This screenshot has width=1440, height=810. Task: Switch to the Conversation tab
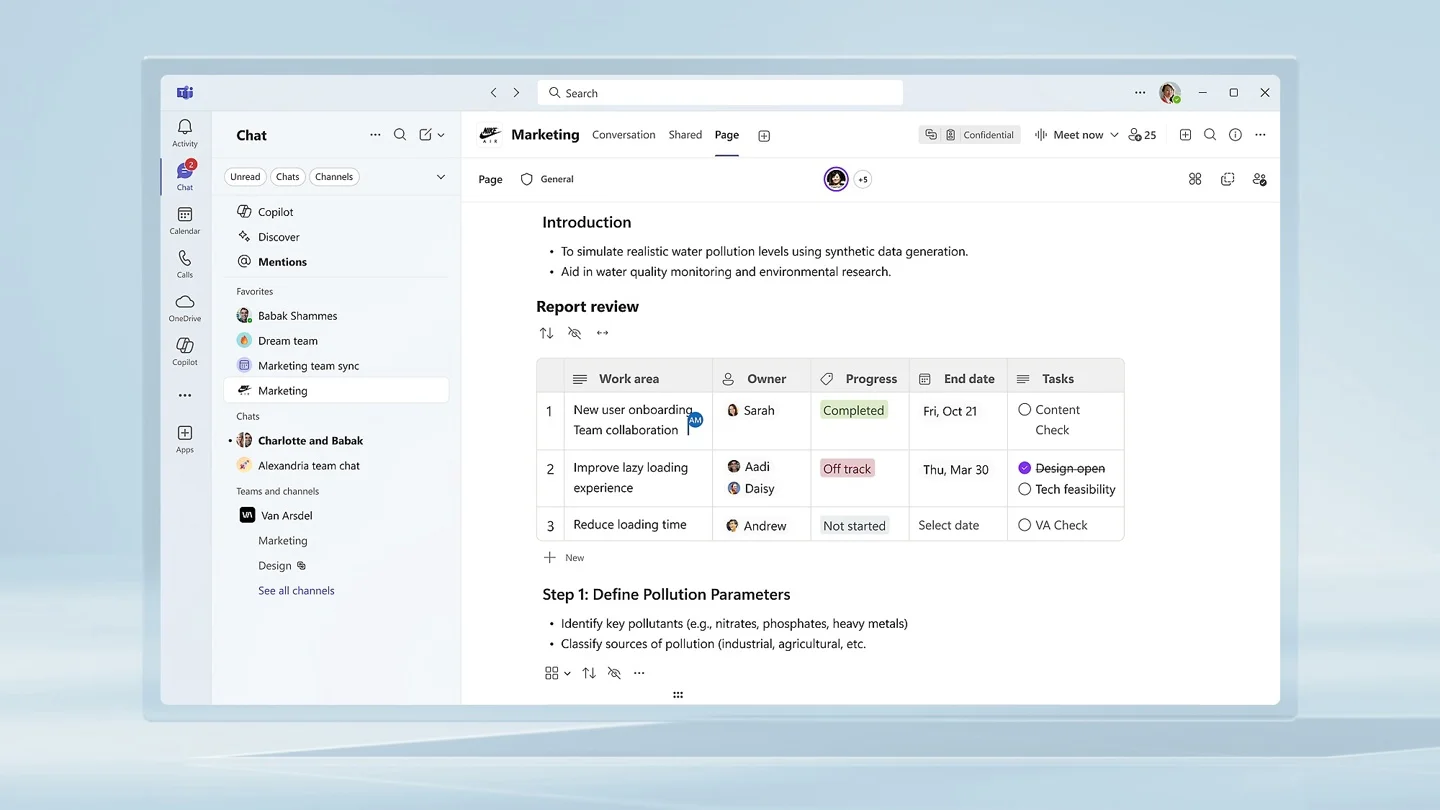coord(624,135)
